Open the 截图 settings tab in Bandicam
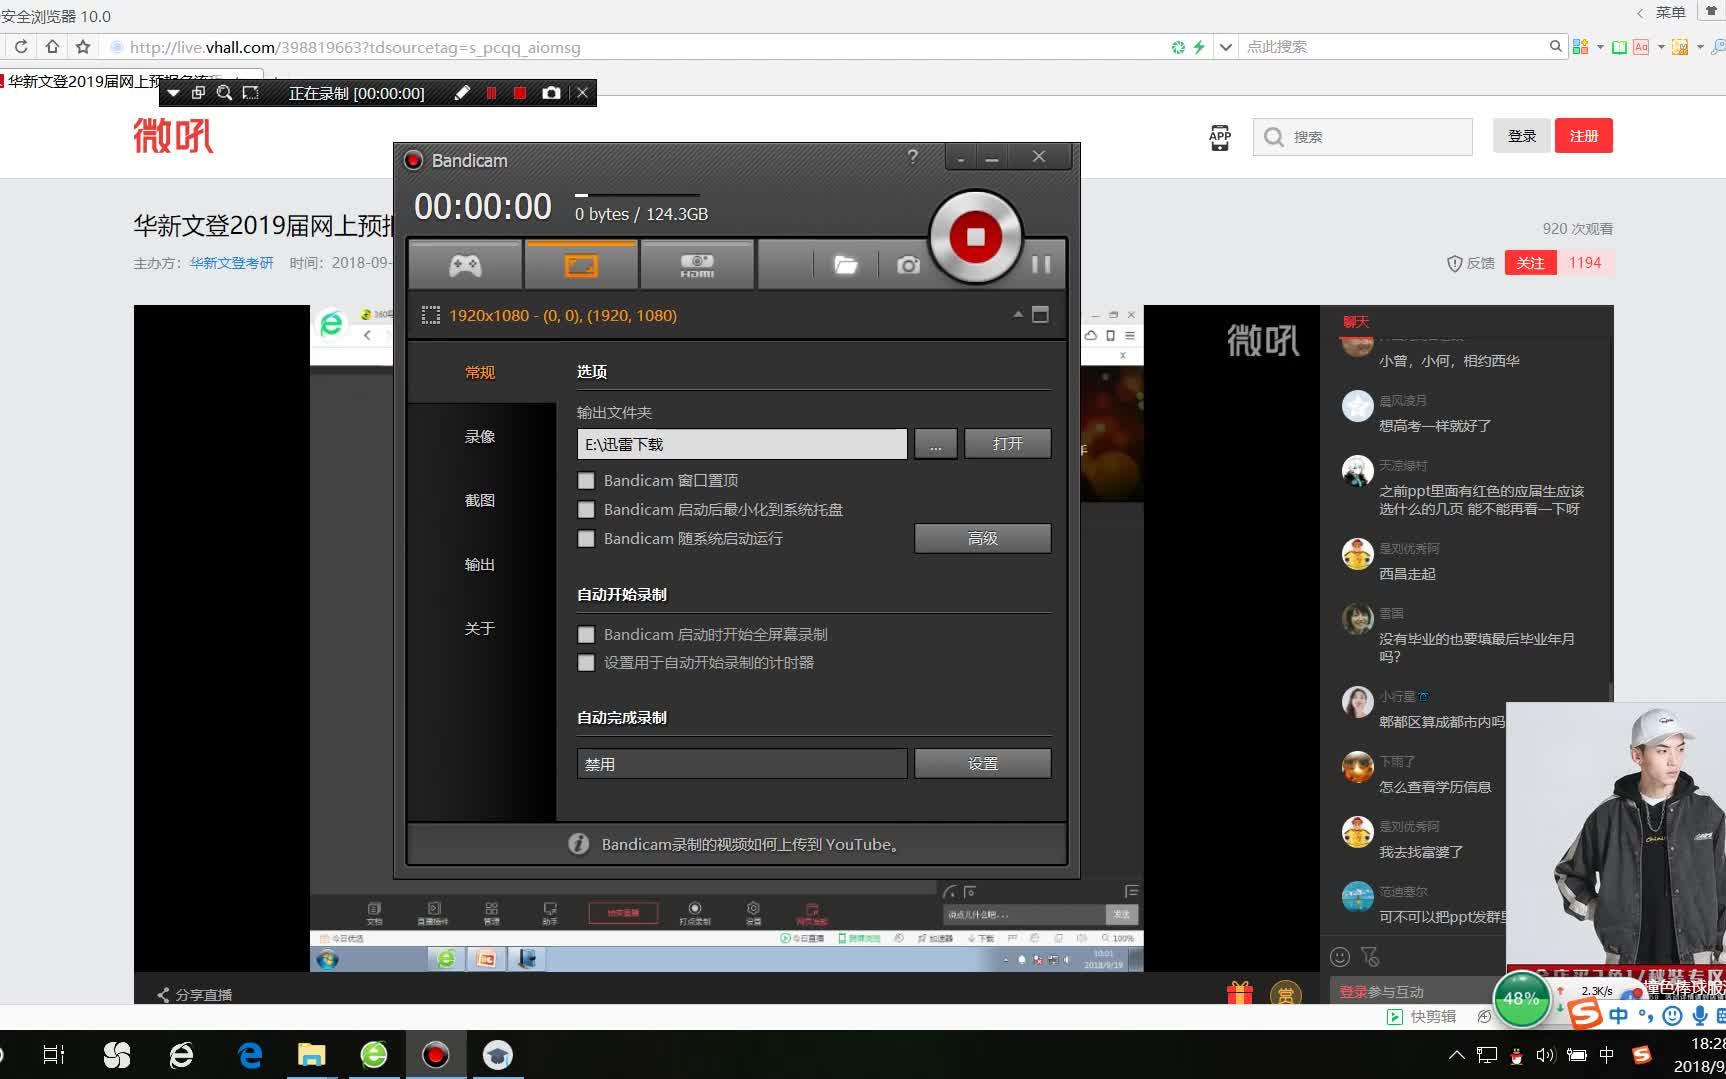 [480, 500]
